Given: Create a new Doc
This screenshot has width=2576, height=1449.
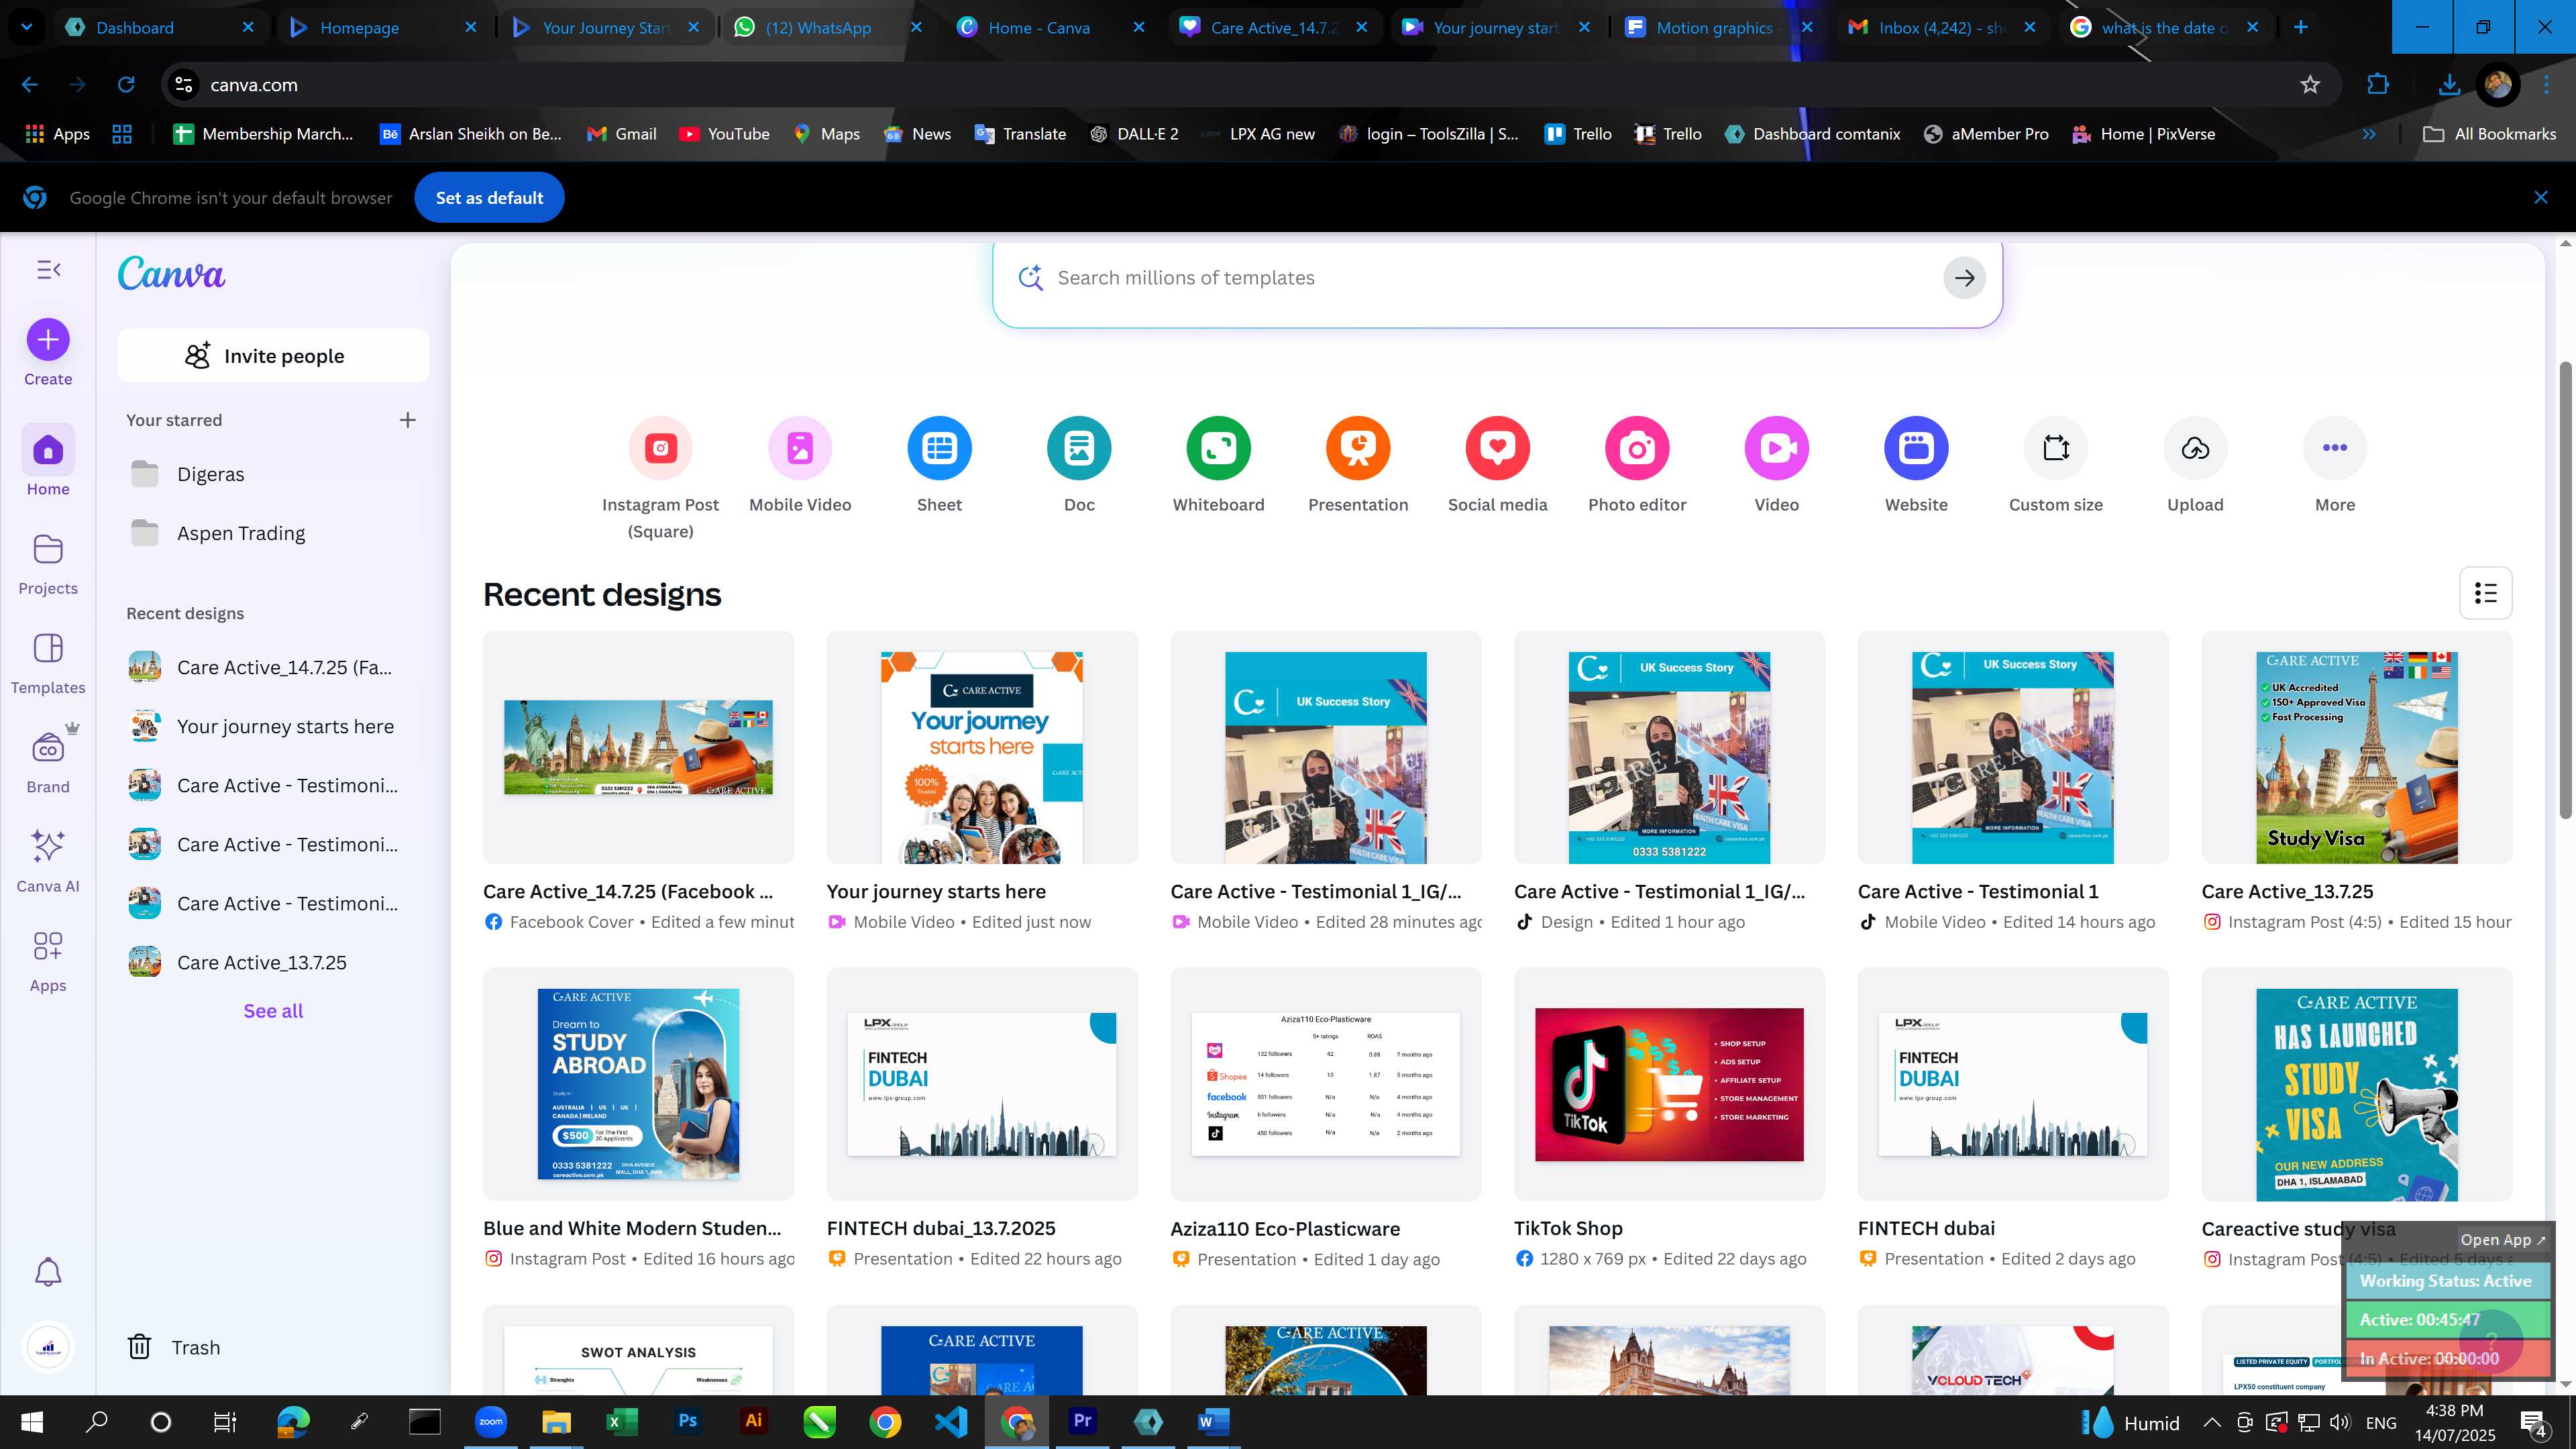Looking at the screenshot, I should pyautogui.click(x=1079, y=465).
